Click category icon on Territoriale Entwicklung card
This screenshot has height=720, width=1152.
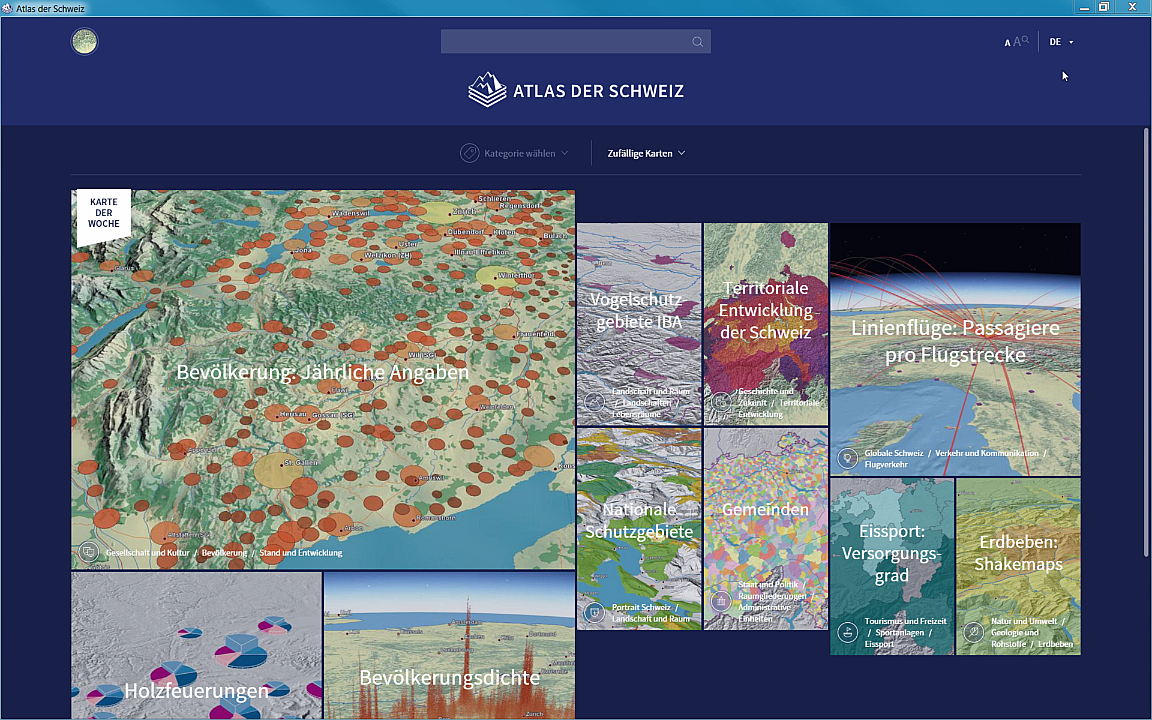(721, 403)
